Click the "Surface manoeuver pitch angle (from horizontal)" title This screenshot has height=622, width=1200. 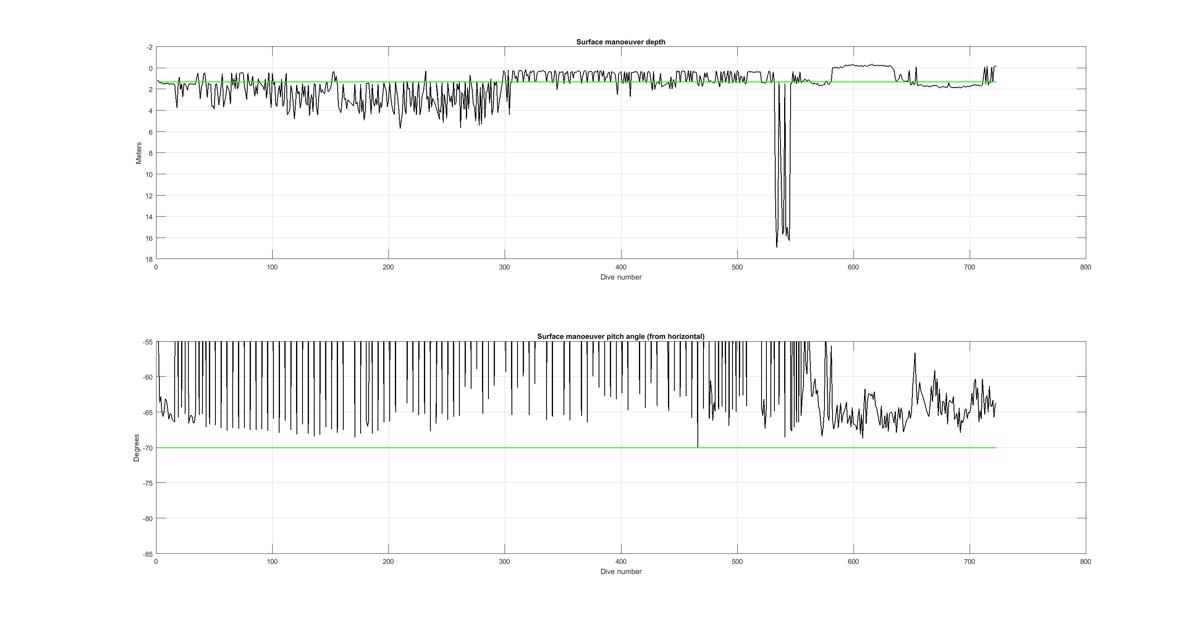coord(620,336)
